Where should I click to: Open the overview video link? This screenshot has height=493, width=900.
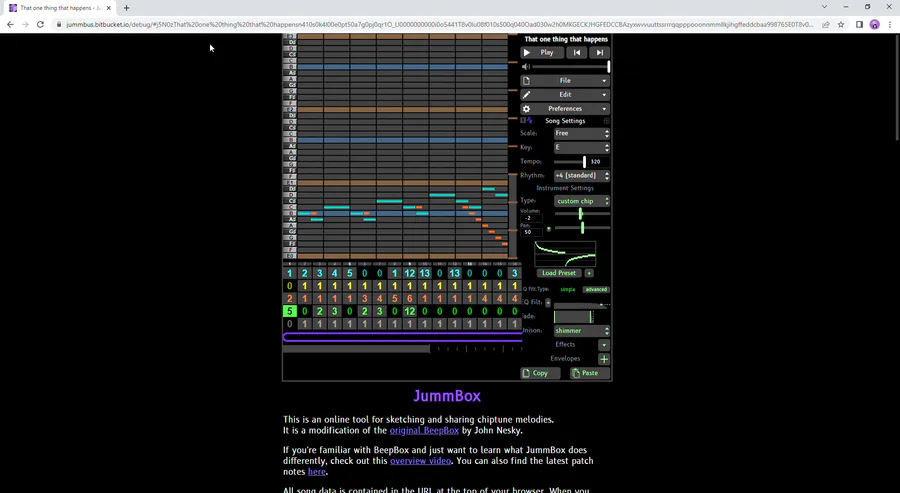click(421, 461)
